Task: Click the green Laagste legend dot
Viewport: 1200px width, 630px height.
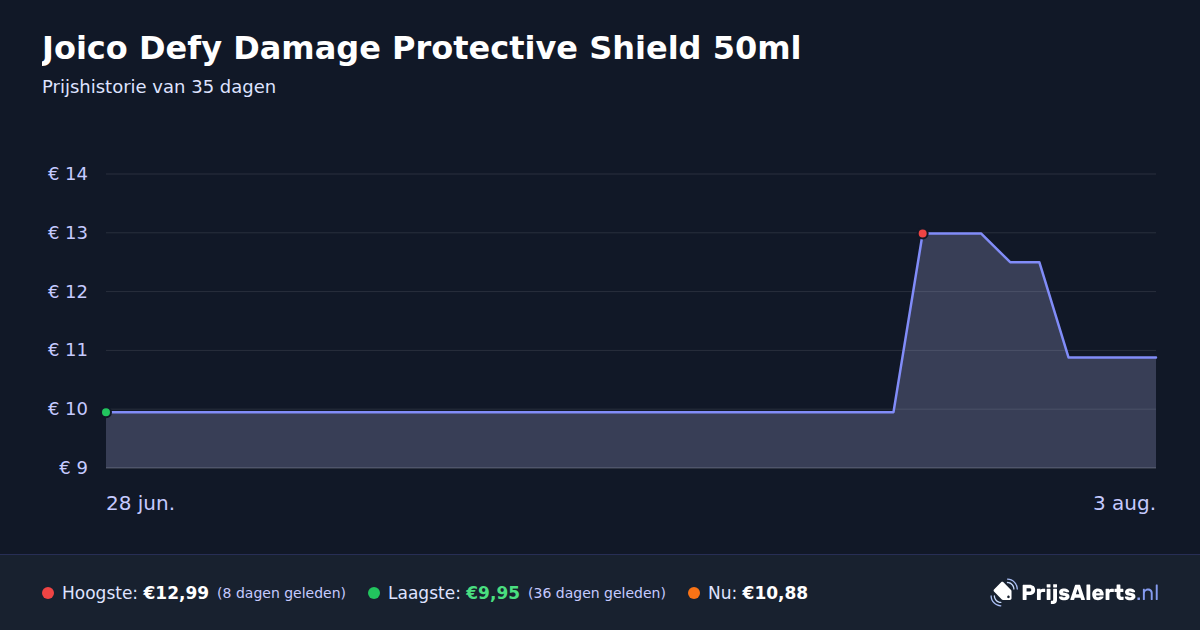Action: coord(374,593)
